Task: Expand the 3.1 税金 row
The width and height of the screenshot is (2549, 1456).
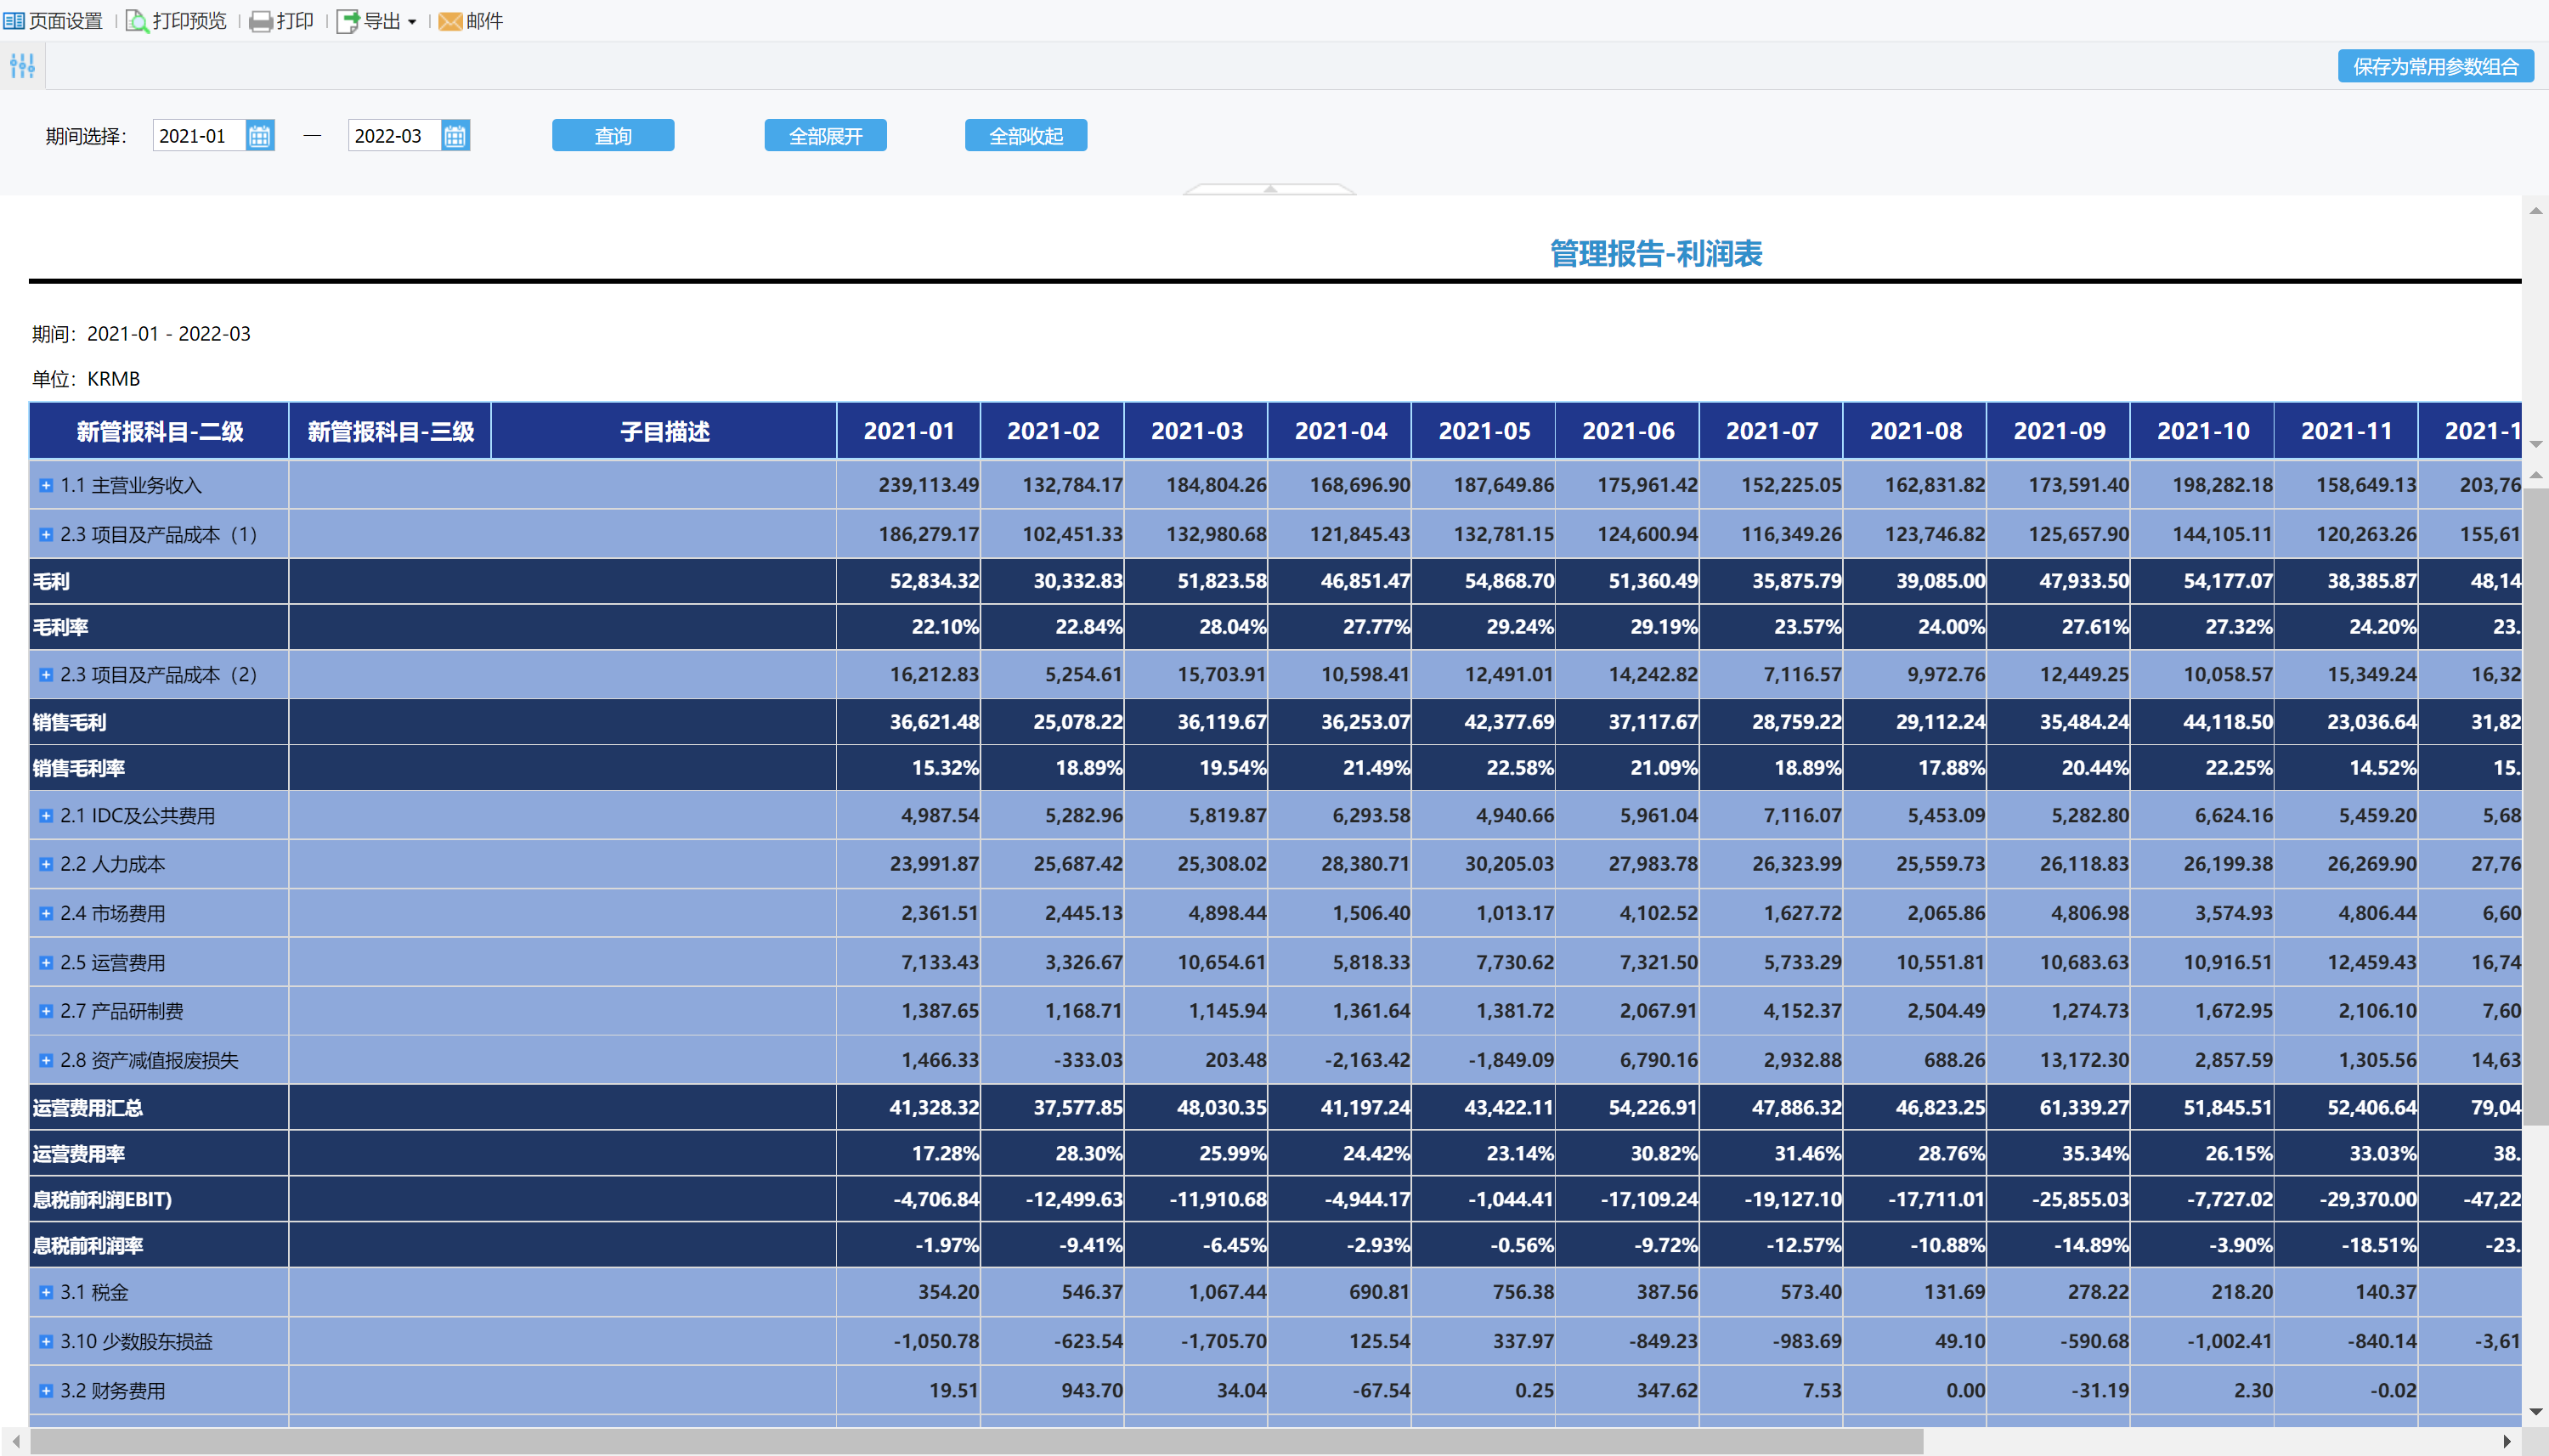Action: [46, 1292]
